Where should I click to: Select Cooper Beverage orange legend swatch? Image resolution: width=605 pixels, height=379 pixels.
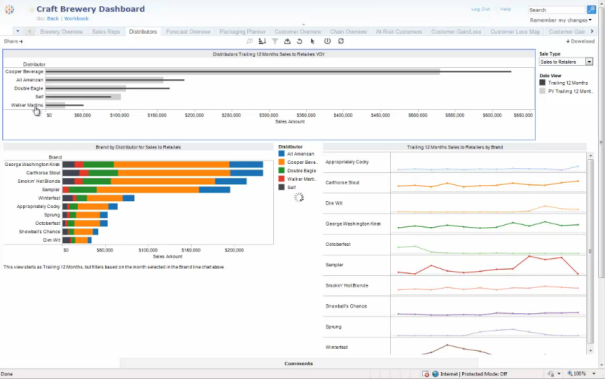click(x=281, y=162)
